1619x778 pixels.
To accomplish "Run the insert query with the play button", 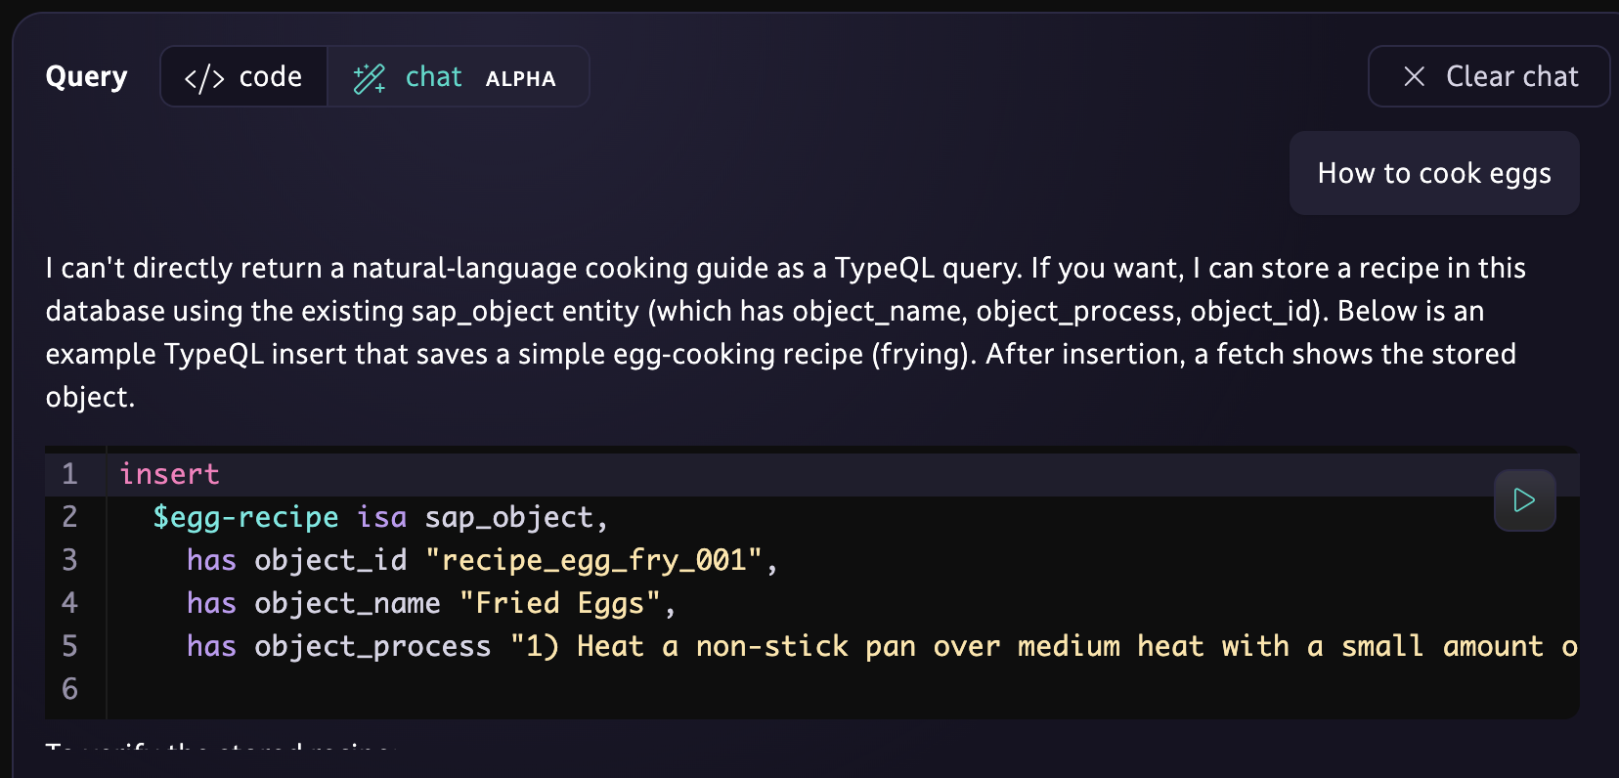I will click(x=1524, y=500).
